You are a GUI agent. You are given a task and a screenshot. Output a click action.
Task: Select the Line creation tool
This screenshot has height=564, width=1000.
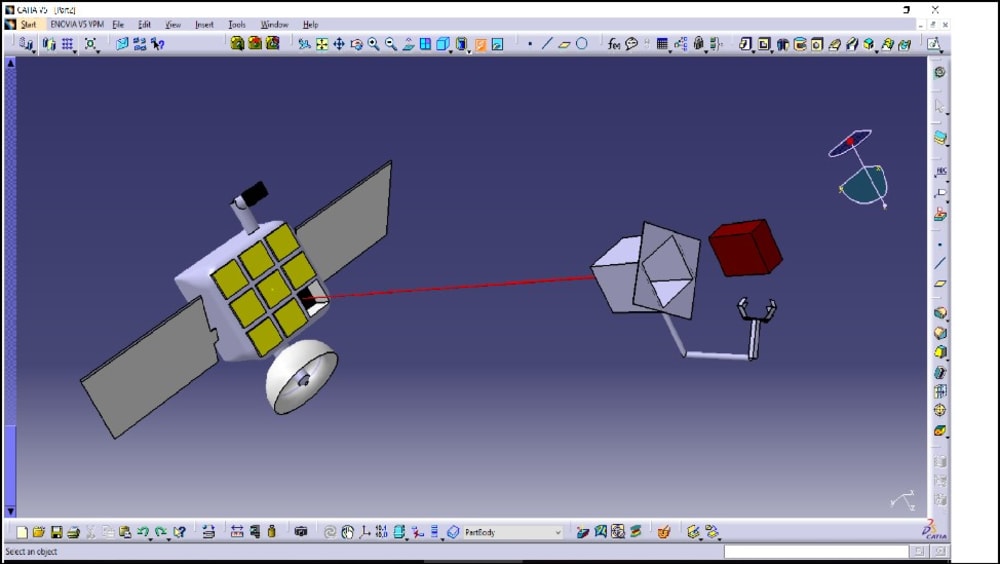547,43
